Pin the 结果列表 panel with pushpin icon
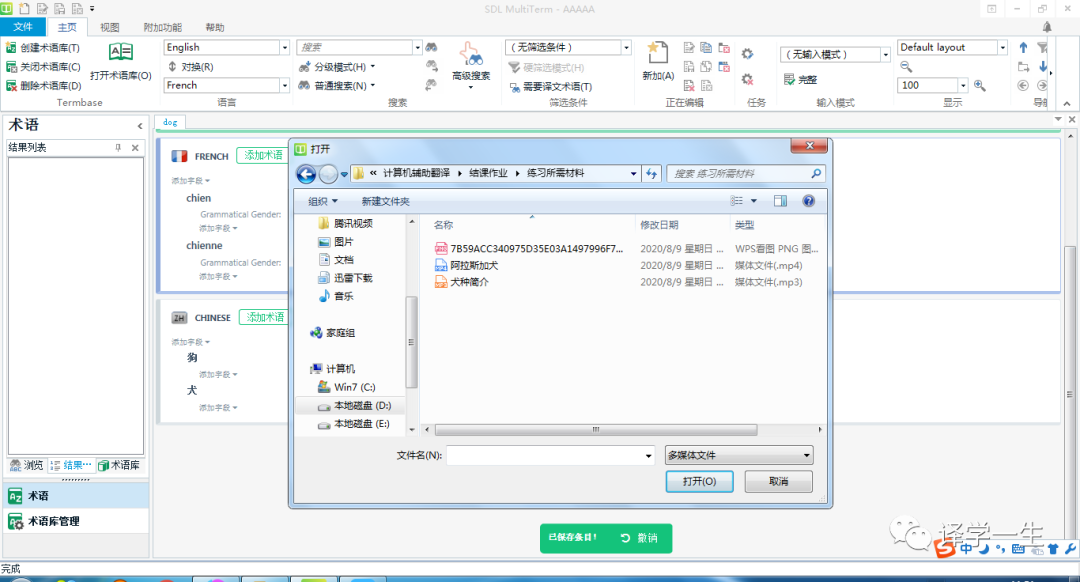1080x582 pixels. pyautogui.click(x=118, y=147)
